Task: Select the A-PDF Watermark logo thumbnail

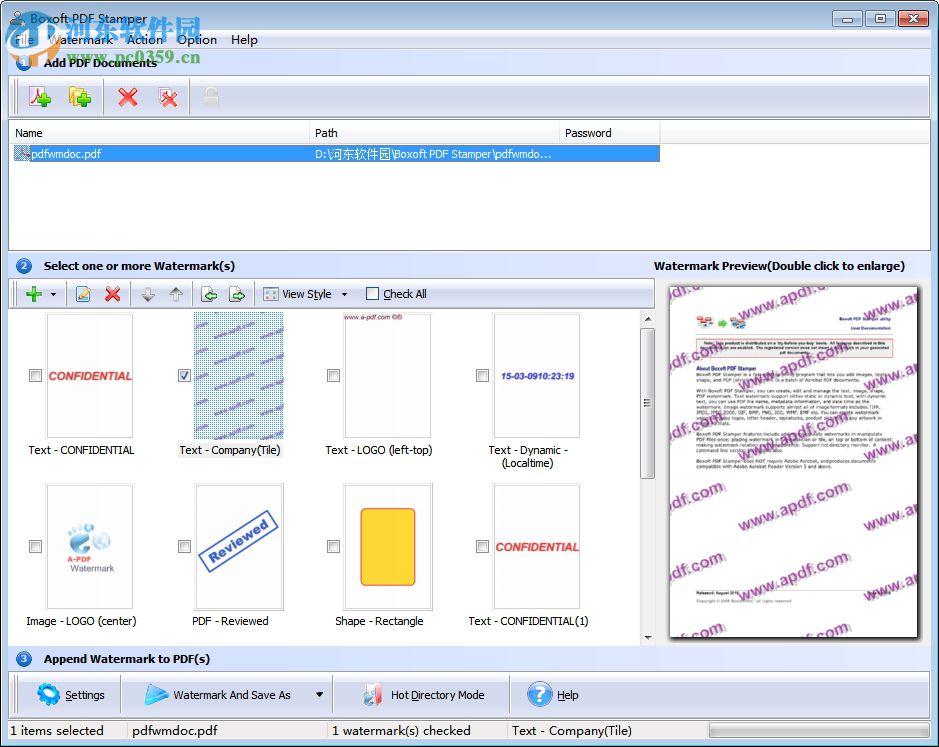Action: [x=90, y=546]
